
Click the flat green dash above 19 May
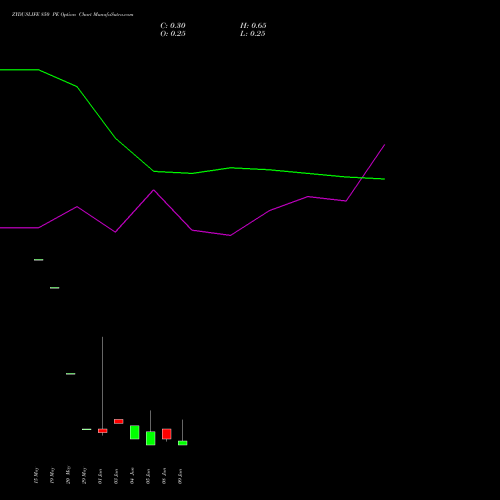[x=55, y=288]
